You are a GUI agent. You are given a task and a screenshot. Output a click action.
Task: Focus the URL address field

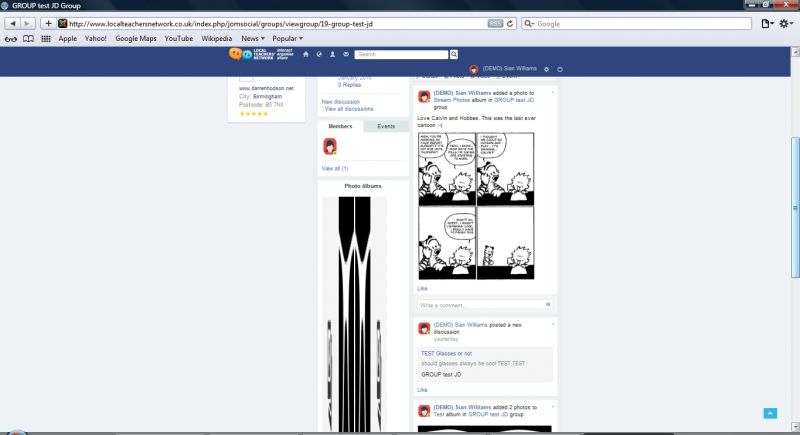point(276,23)
